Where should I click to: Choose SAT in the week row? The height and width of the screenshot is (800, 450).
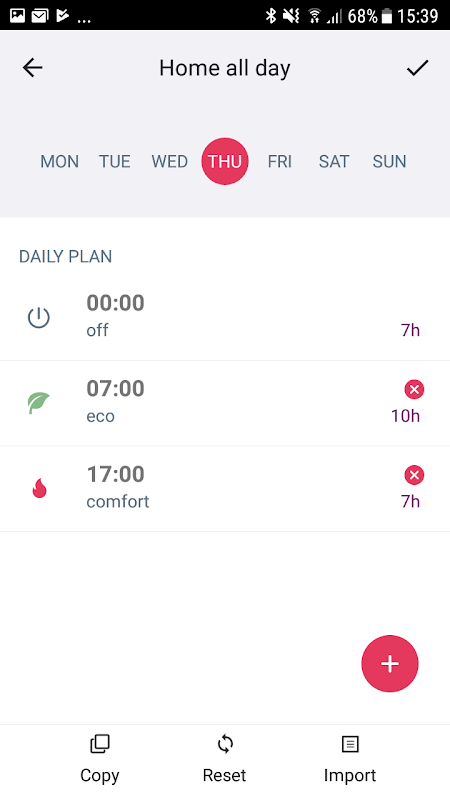pyautogui.click(x=334, y=162)
